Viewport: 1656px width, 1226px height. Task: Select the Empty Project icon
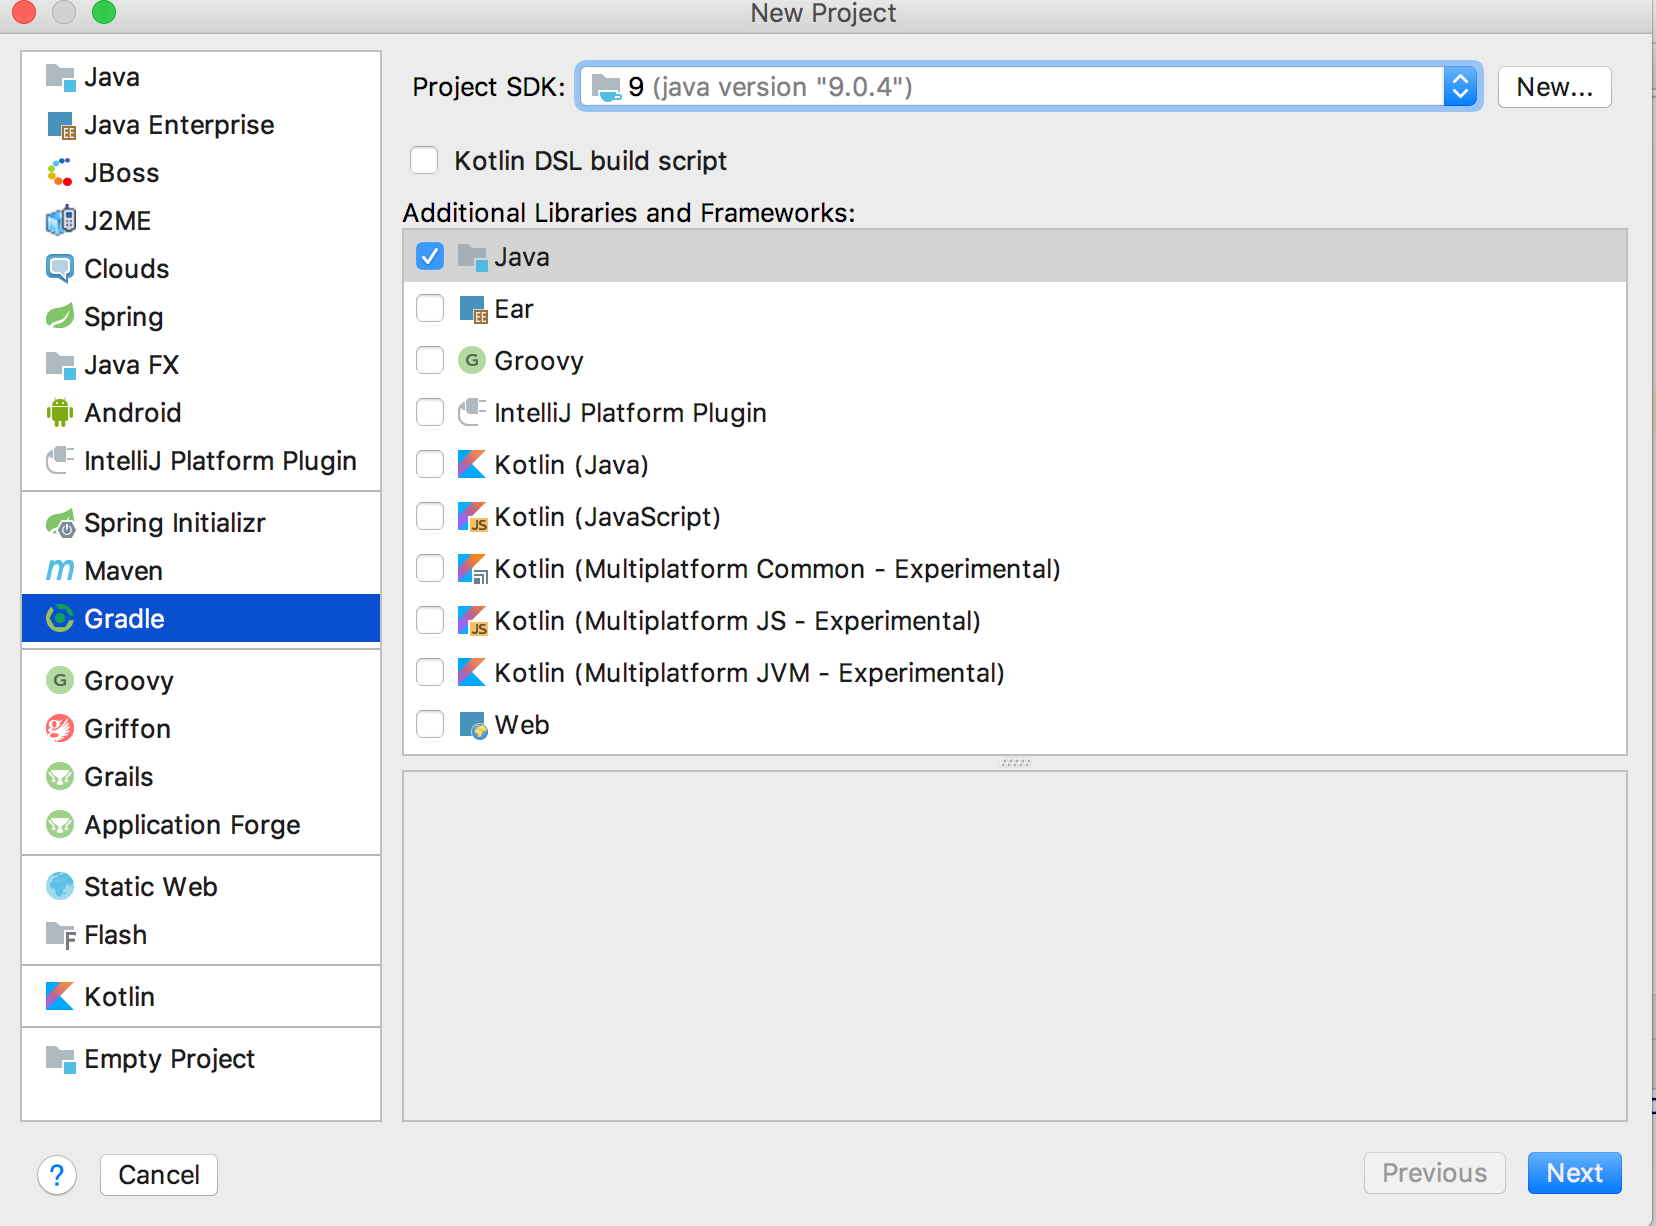60,1059
